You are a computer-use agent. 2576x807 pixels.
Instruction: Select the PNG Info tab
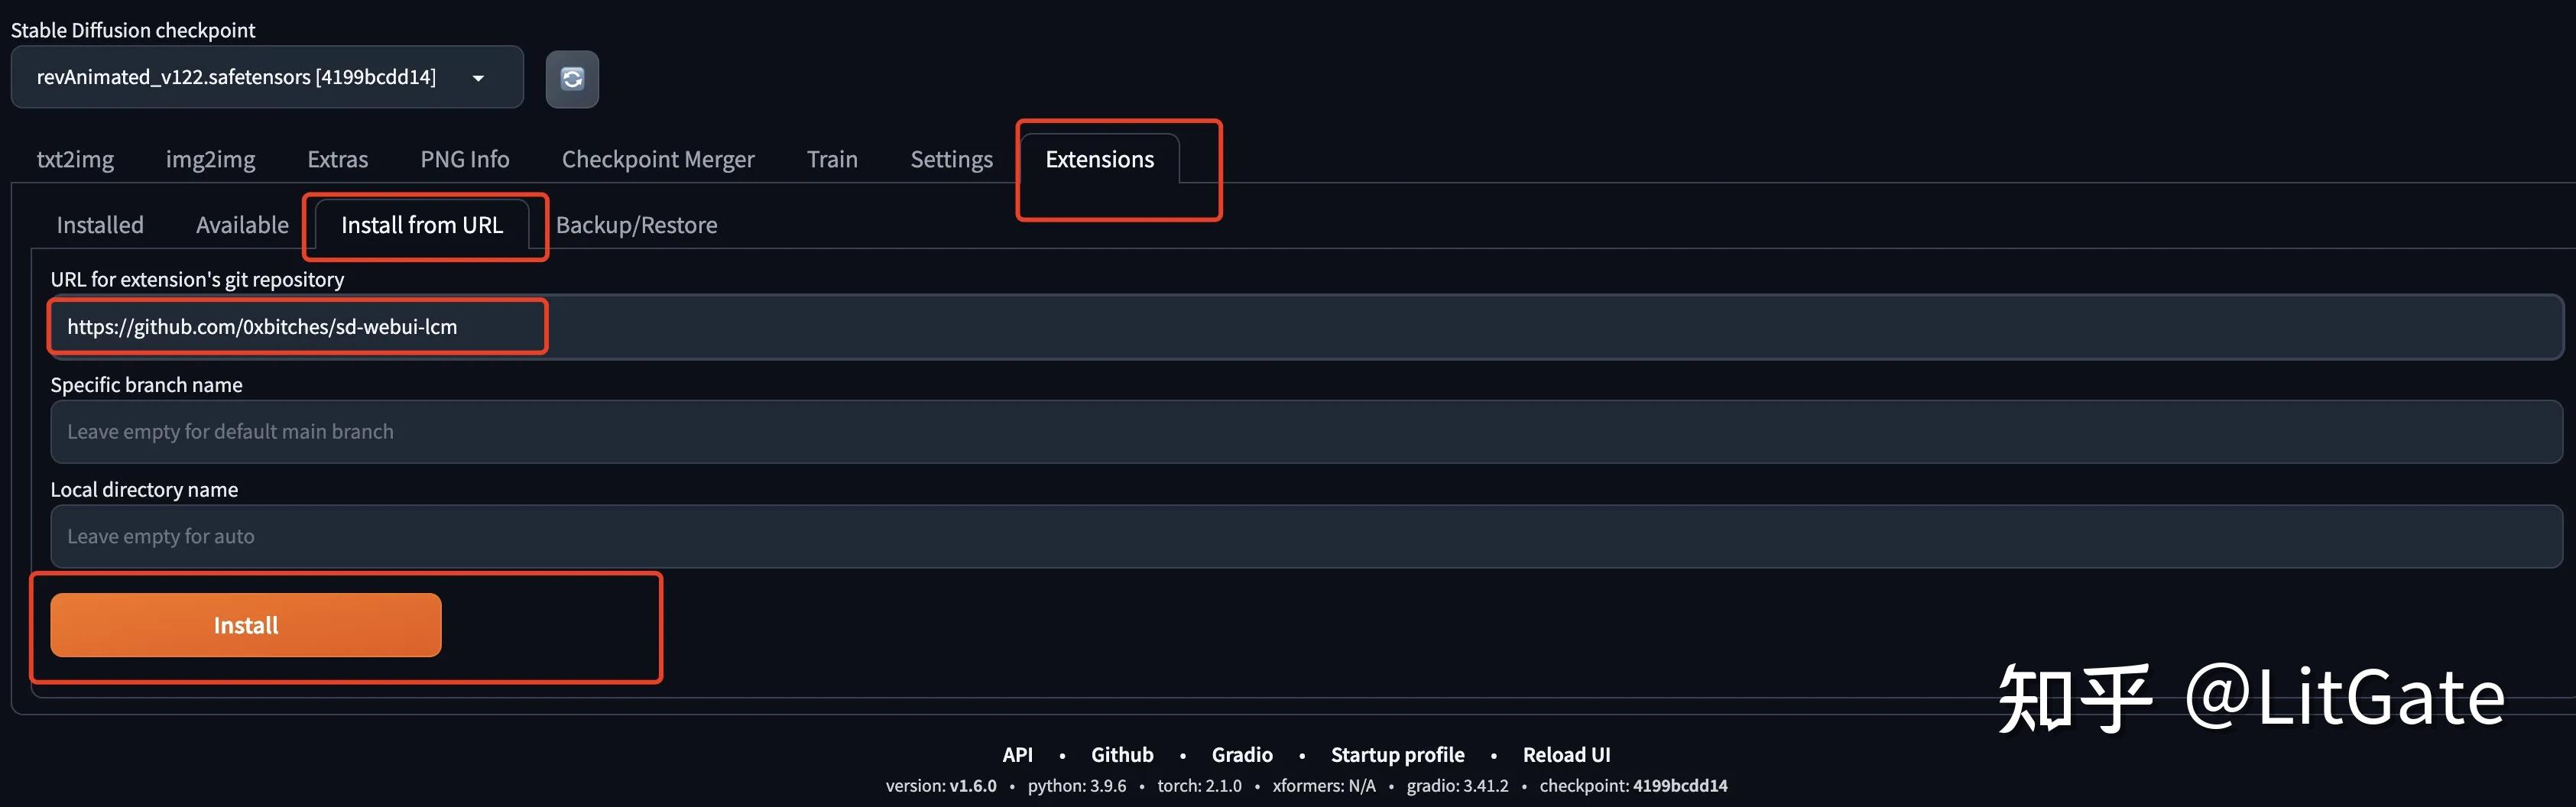tap(464, 160)
